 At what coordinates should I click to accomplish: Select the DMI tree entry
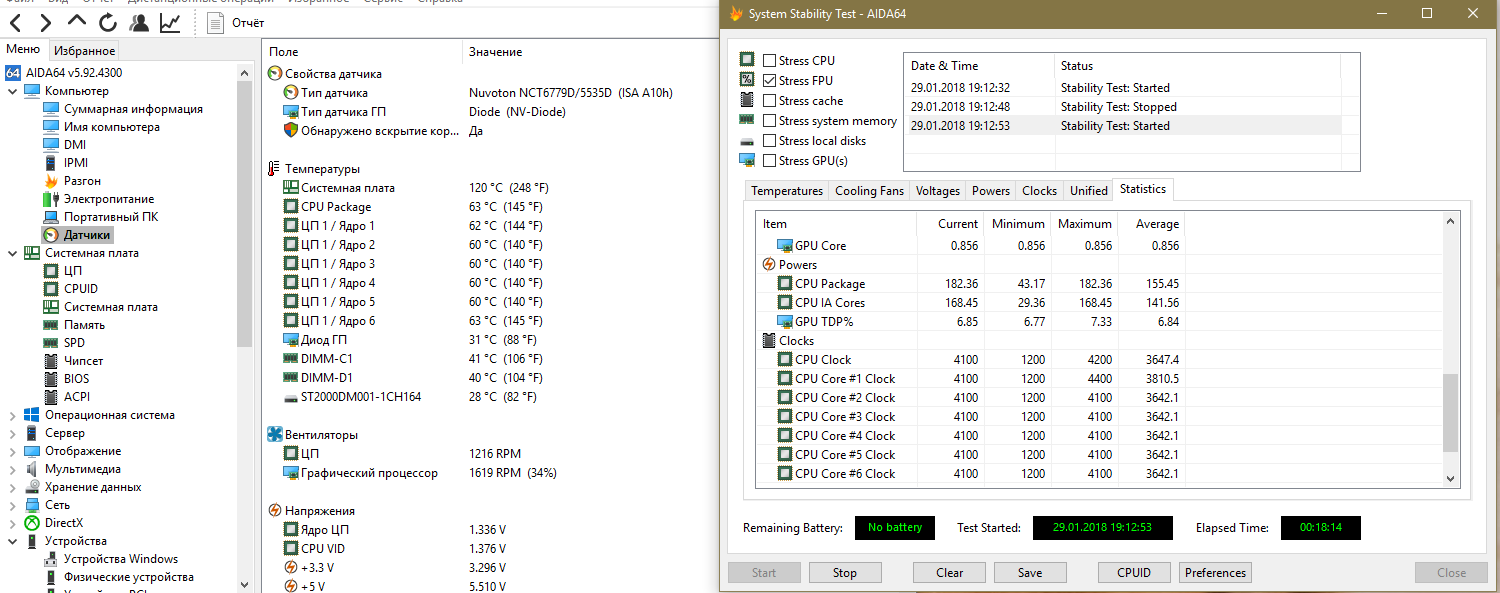point(74,145)
